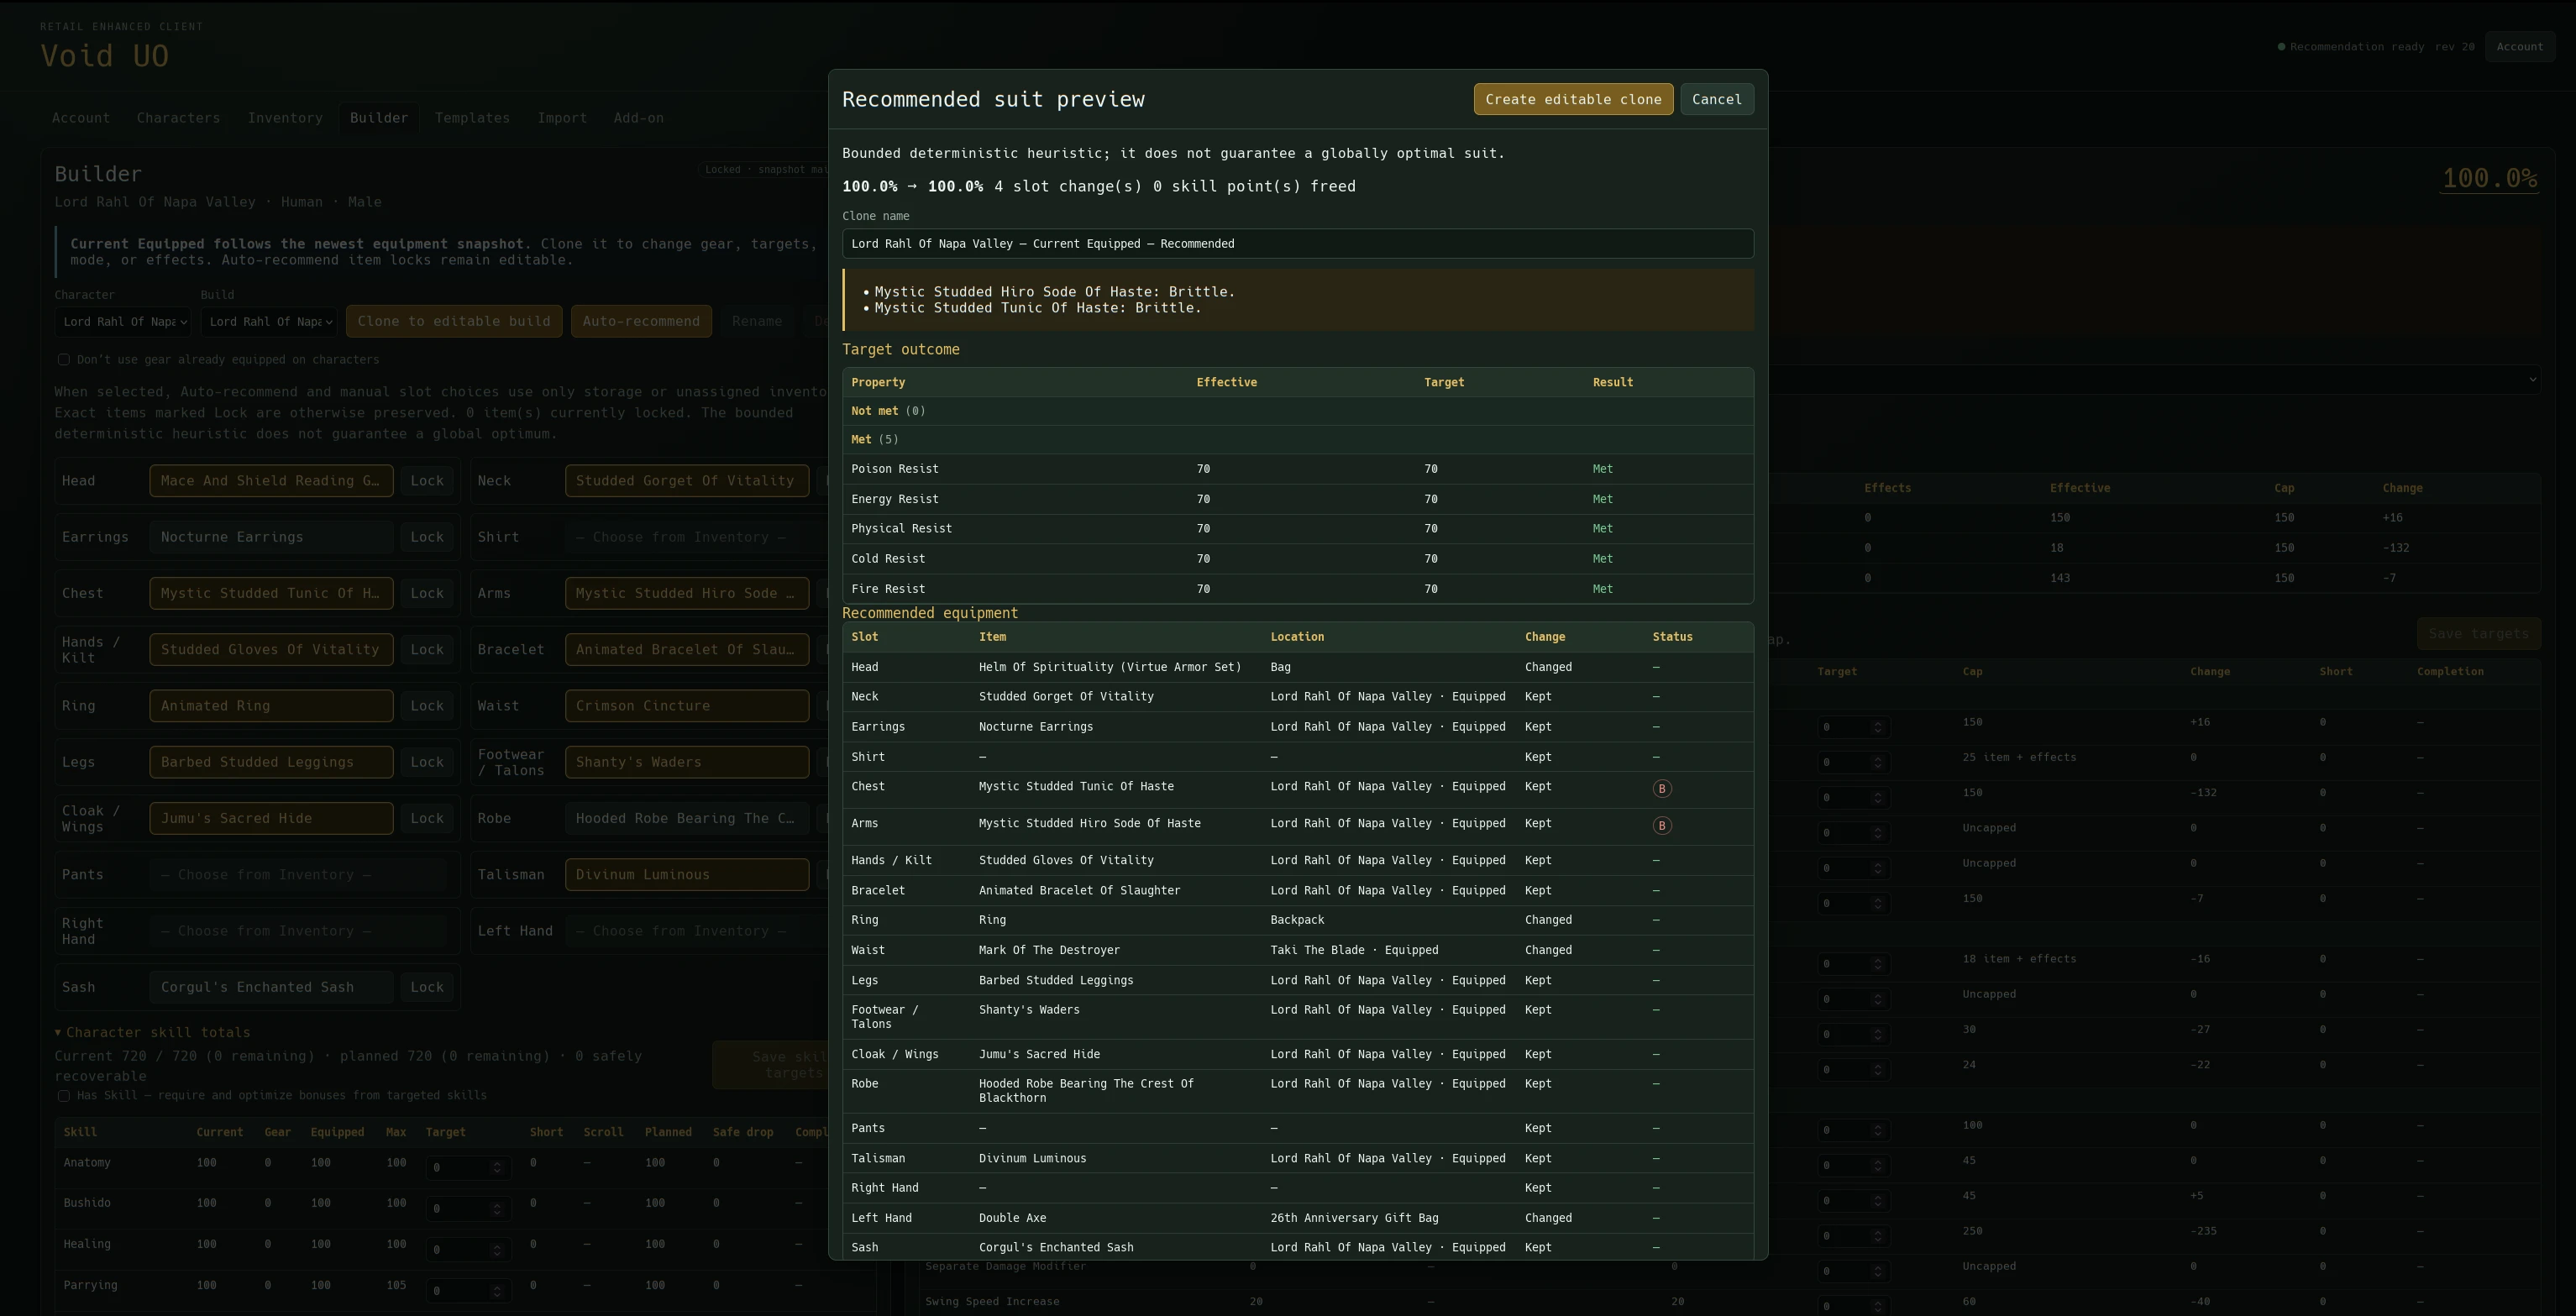Open the Waist slot Crimson Cincture selector
This screenshot has height=1316, width=2576.
686,706
